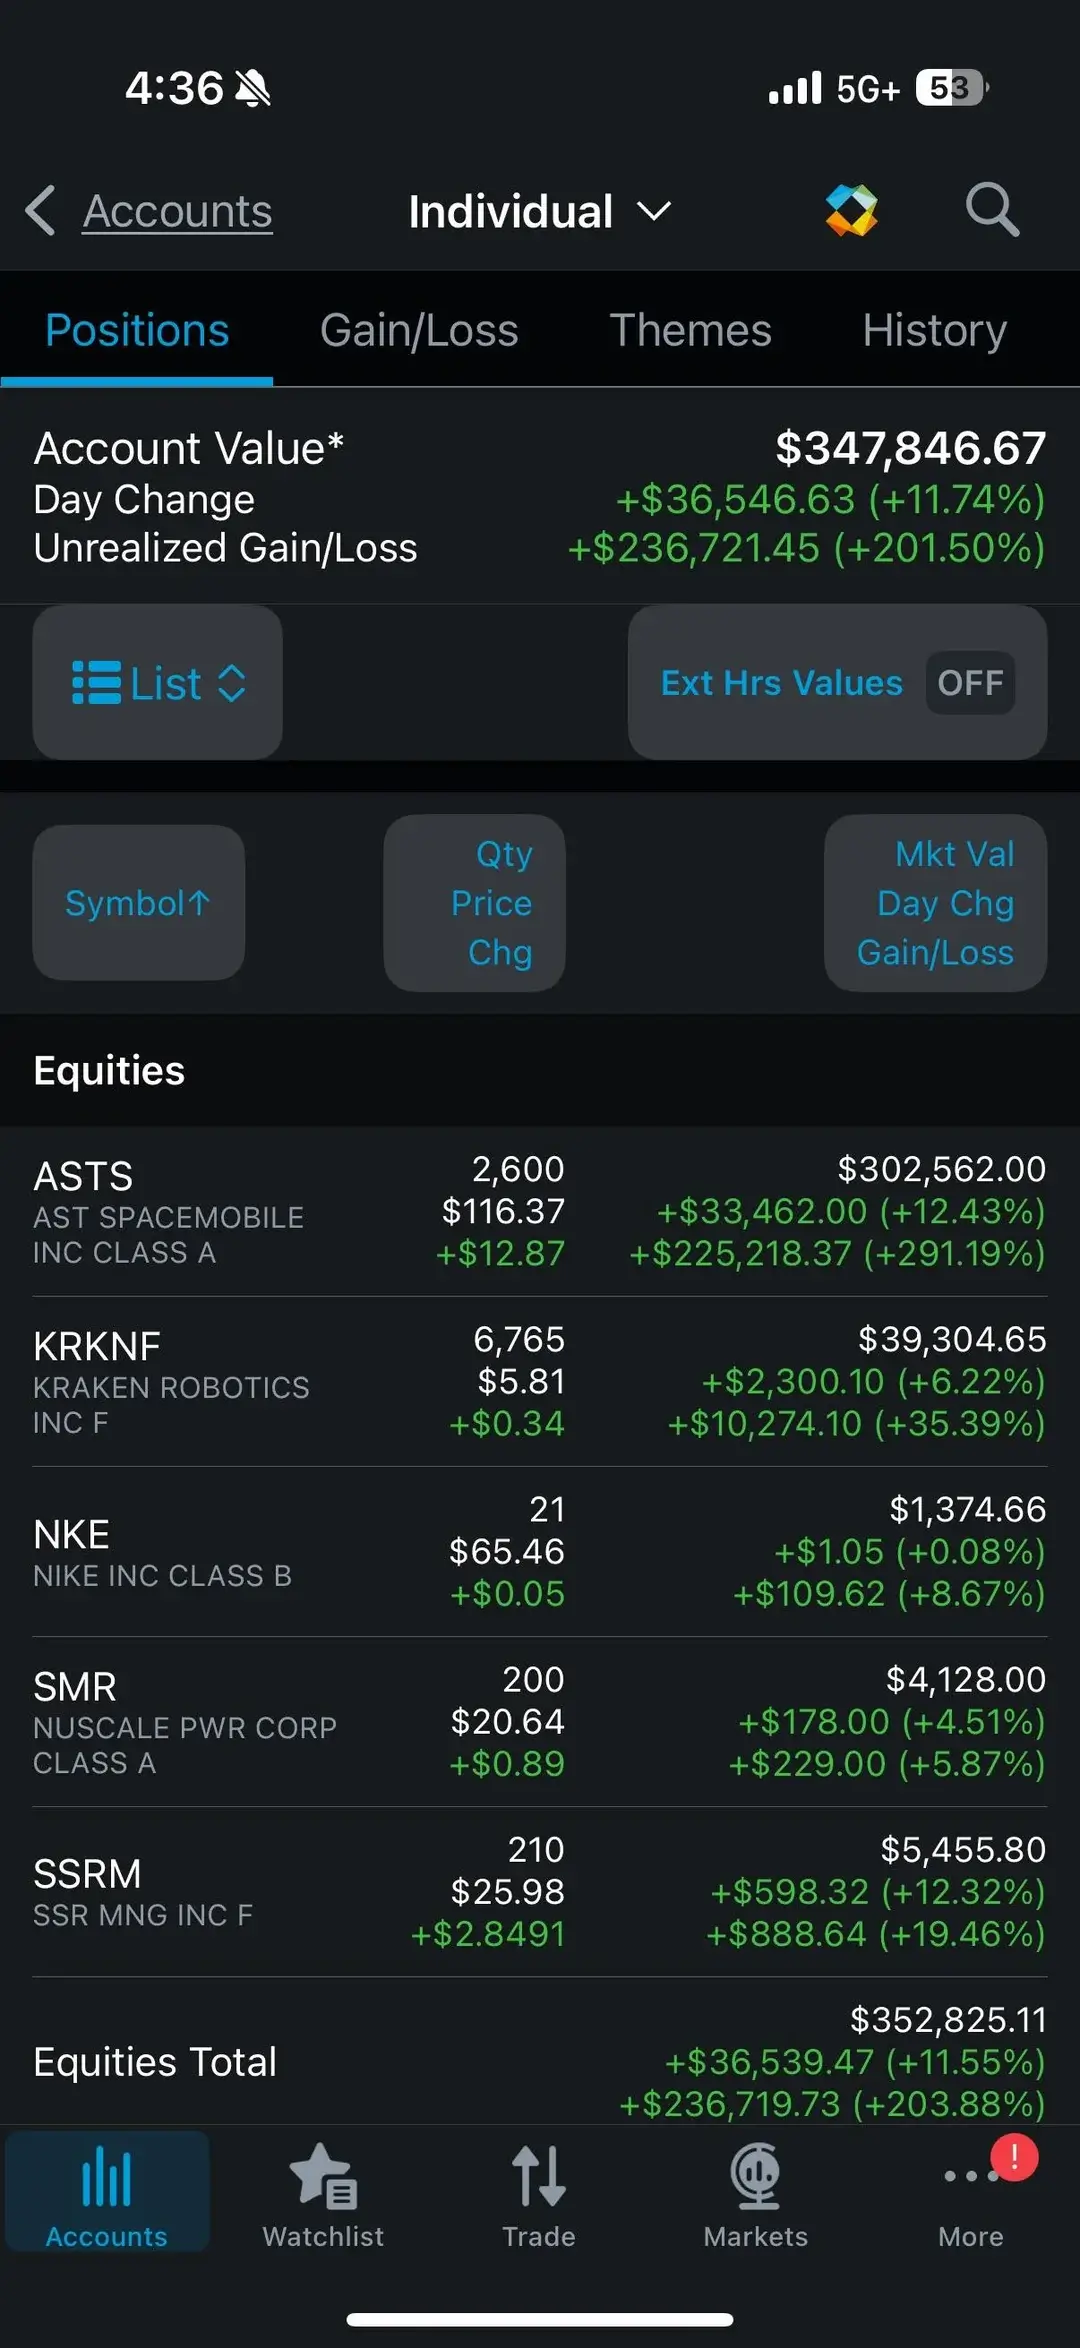Toggle Ext Hrs Values OFF switch
The height and width of the screenshot is (2348, 1080).
click(970, 683)
